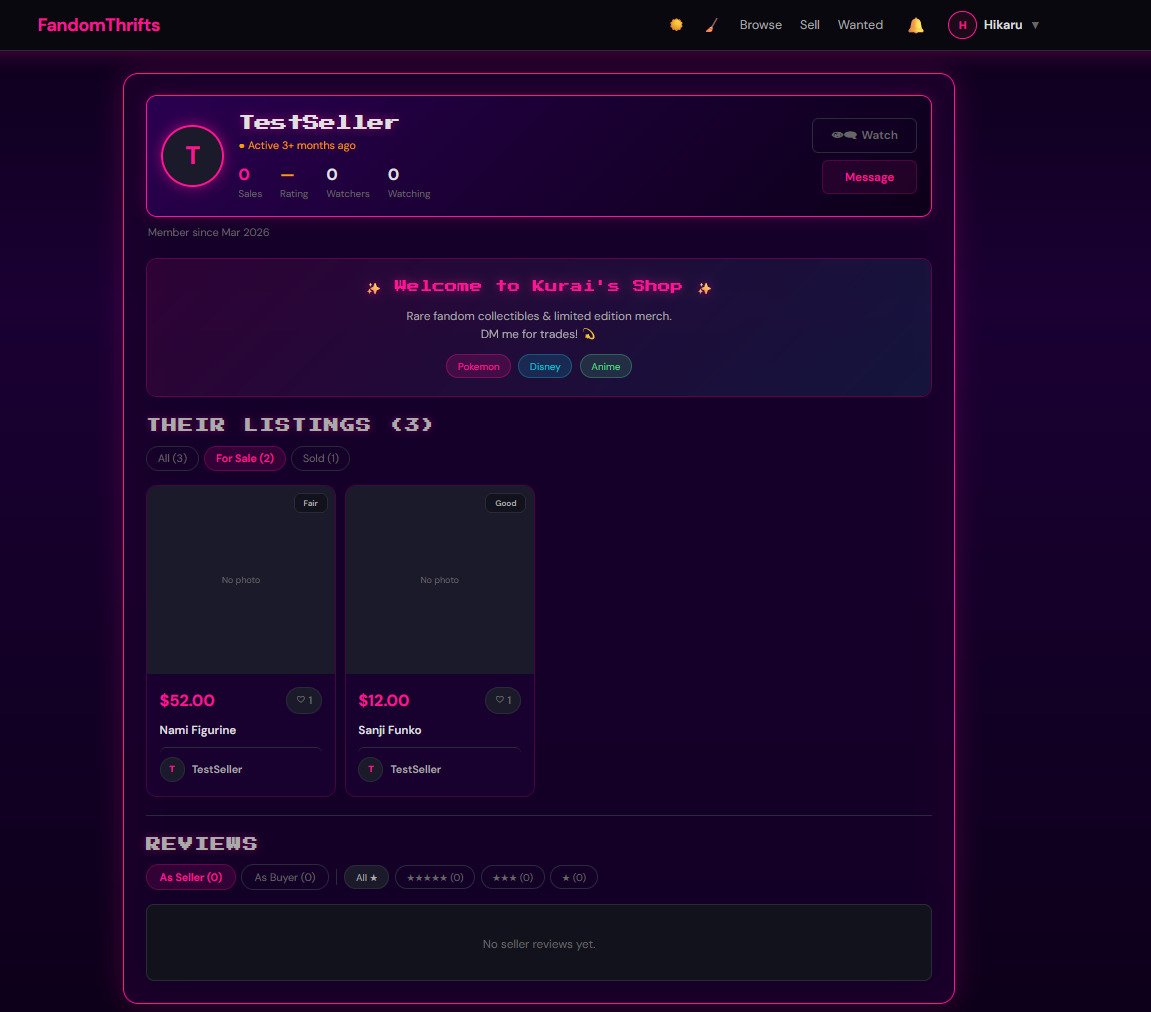Click the $12.00 price
The width and height of the screenshot is (1151, 1012).
(384, 700)
